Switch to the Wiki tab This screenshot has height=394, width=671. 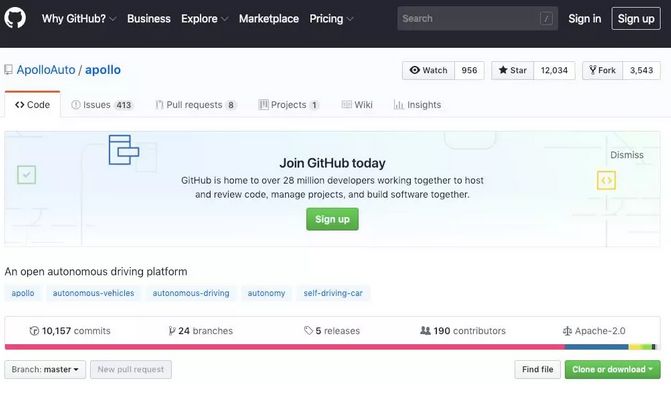coord(357,105)
